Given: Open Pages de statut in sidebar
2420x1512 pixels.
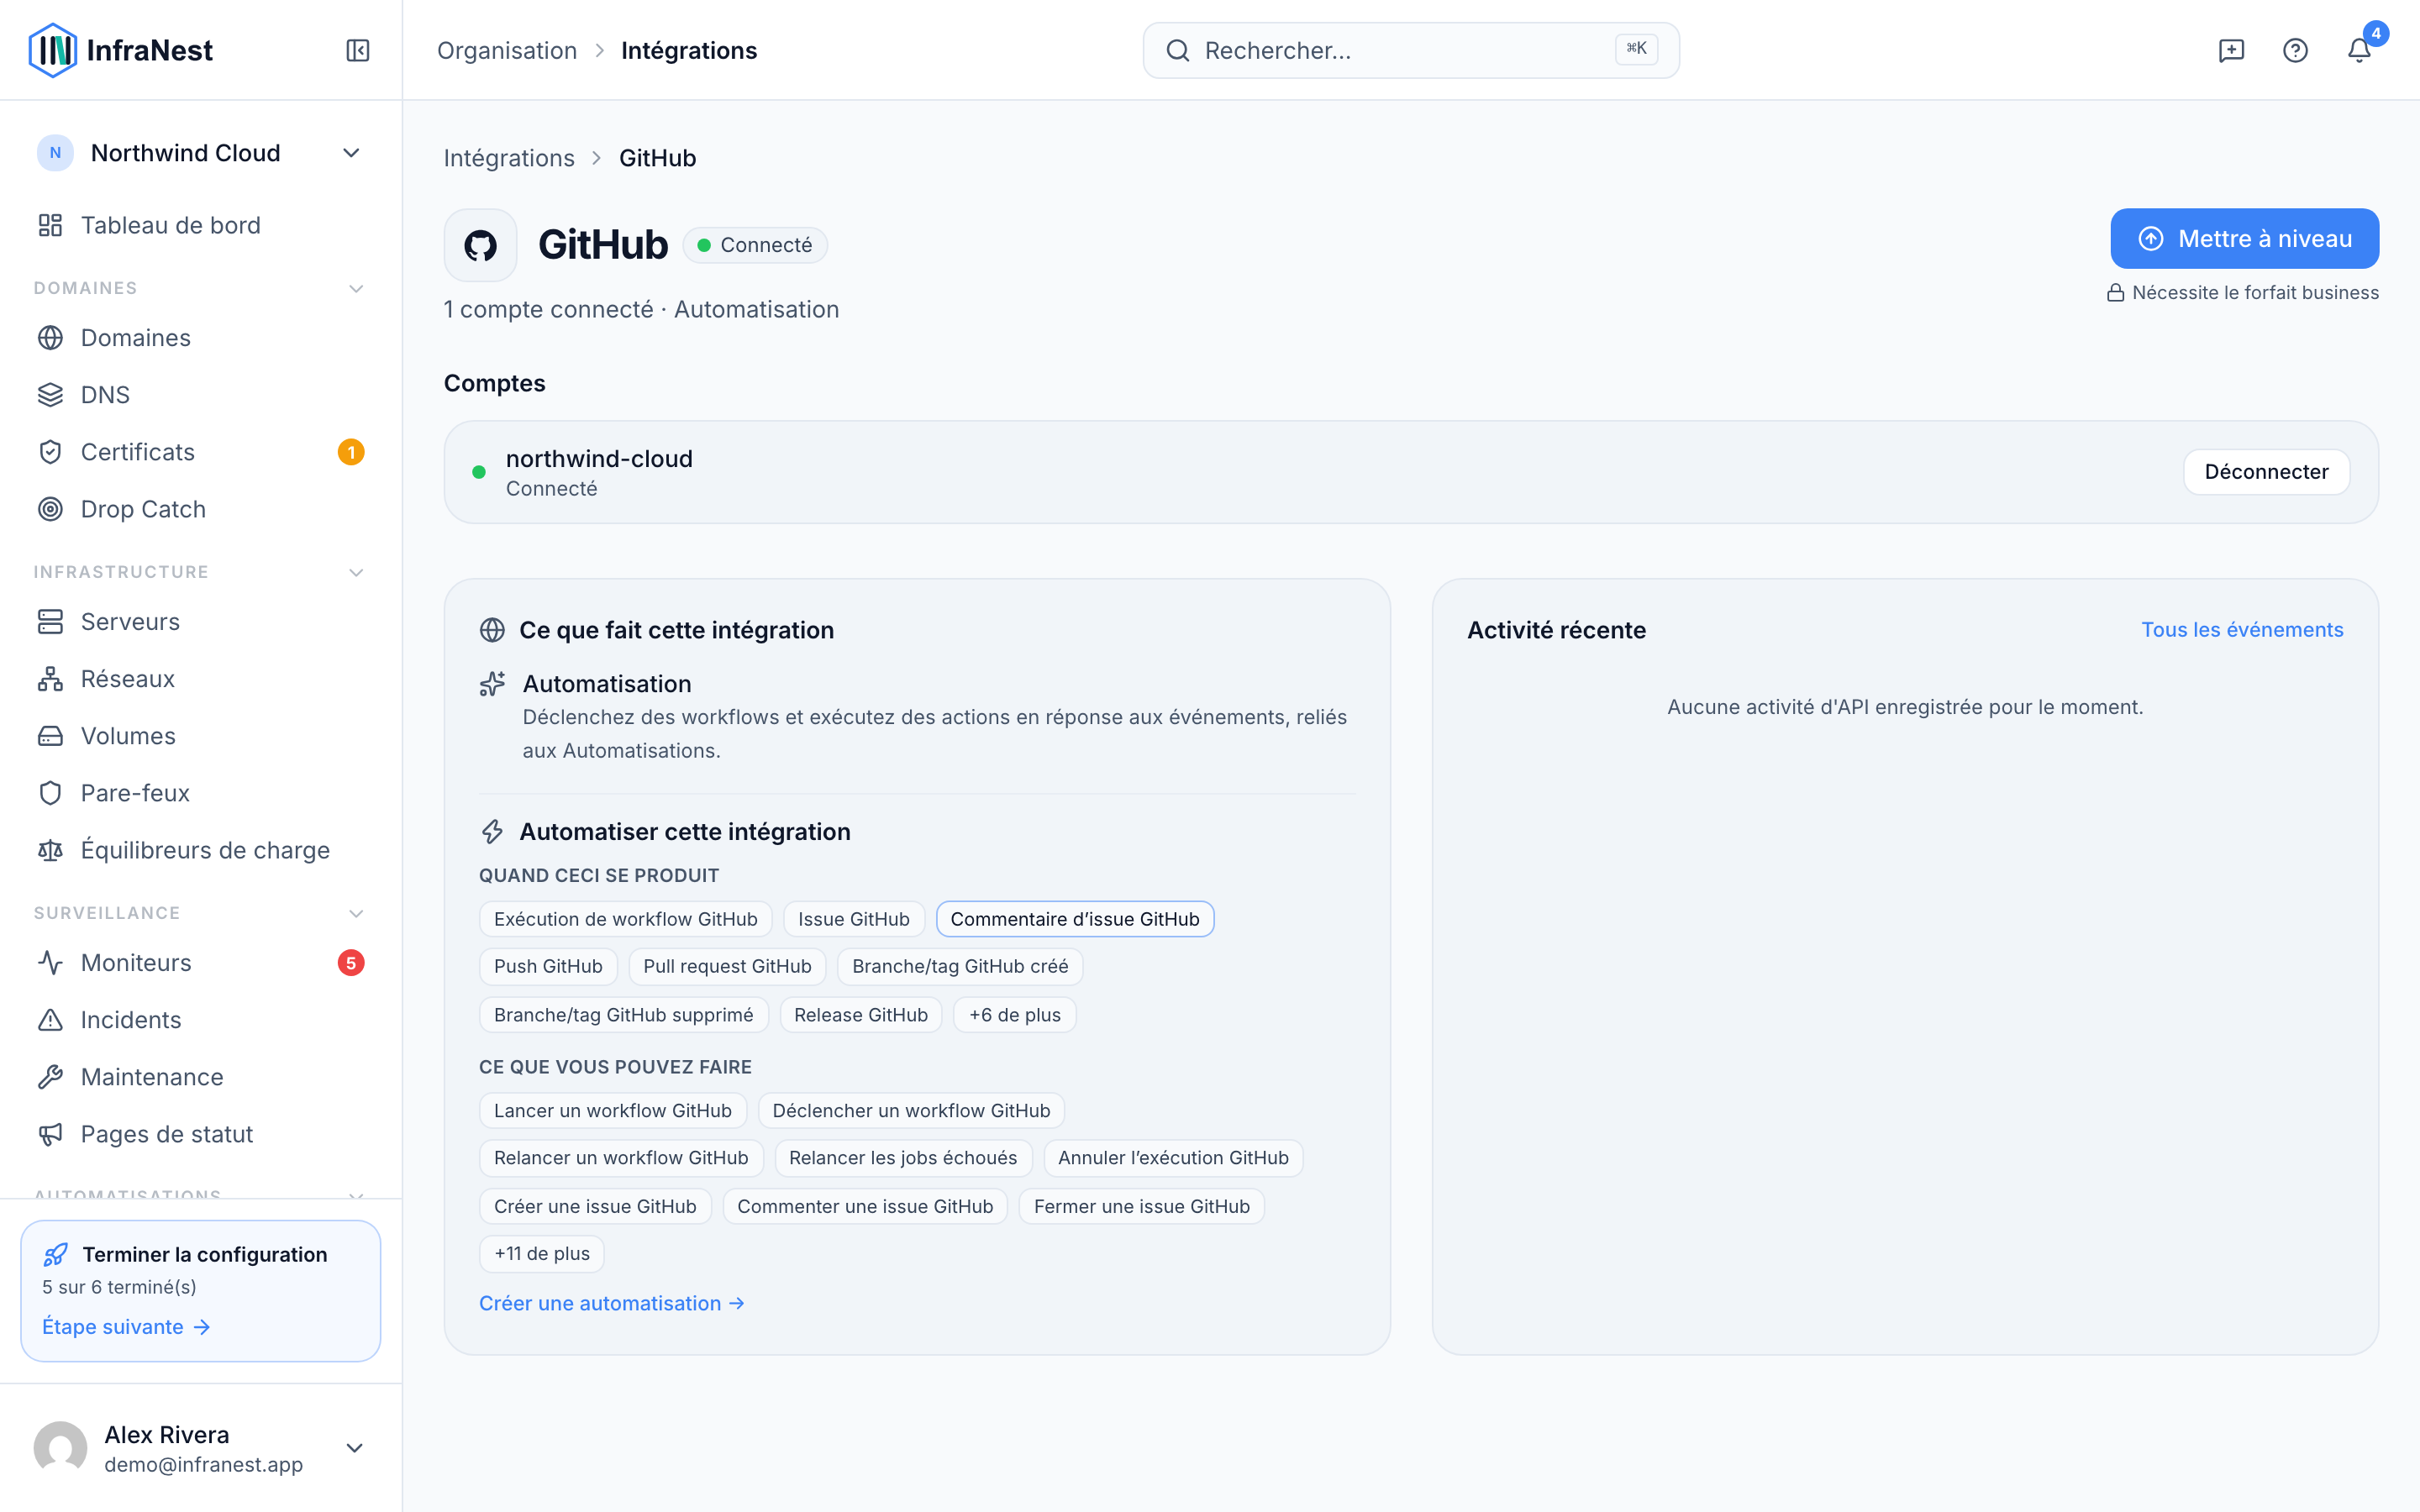Looking at the screenshot, I should (200, 1134).
